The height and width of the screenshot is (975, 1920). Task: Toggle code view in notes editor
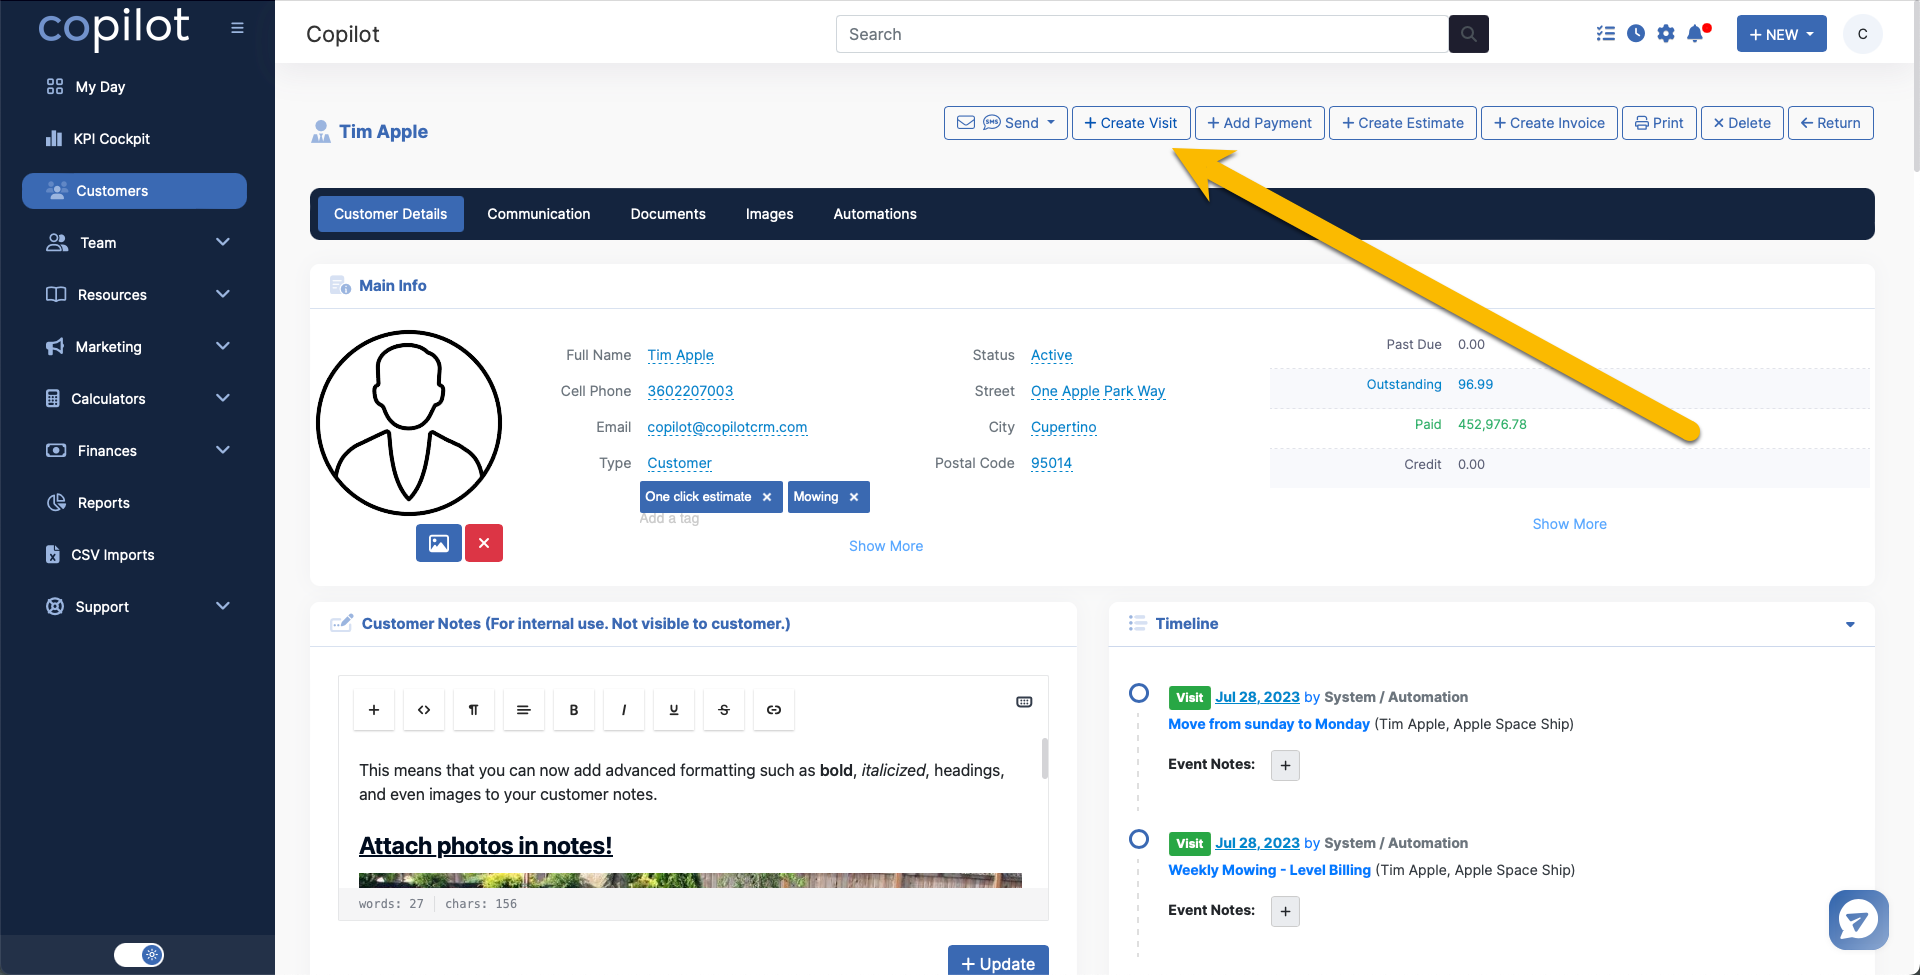coord(424,710)
